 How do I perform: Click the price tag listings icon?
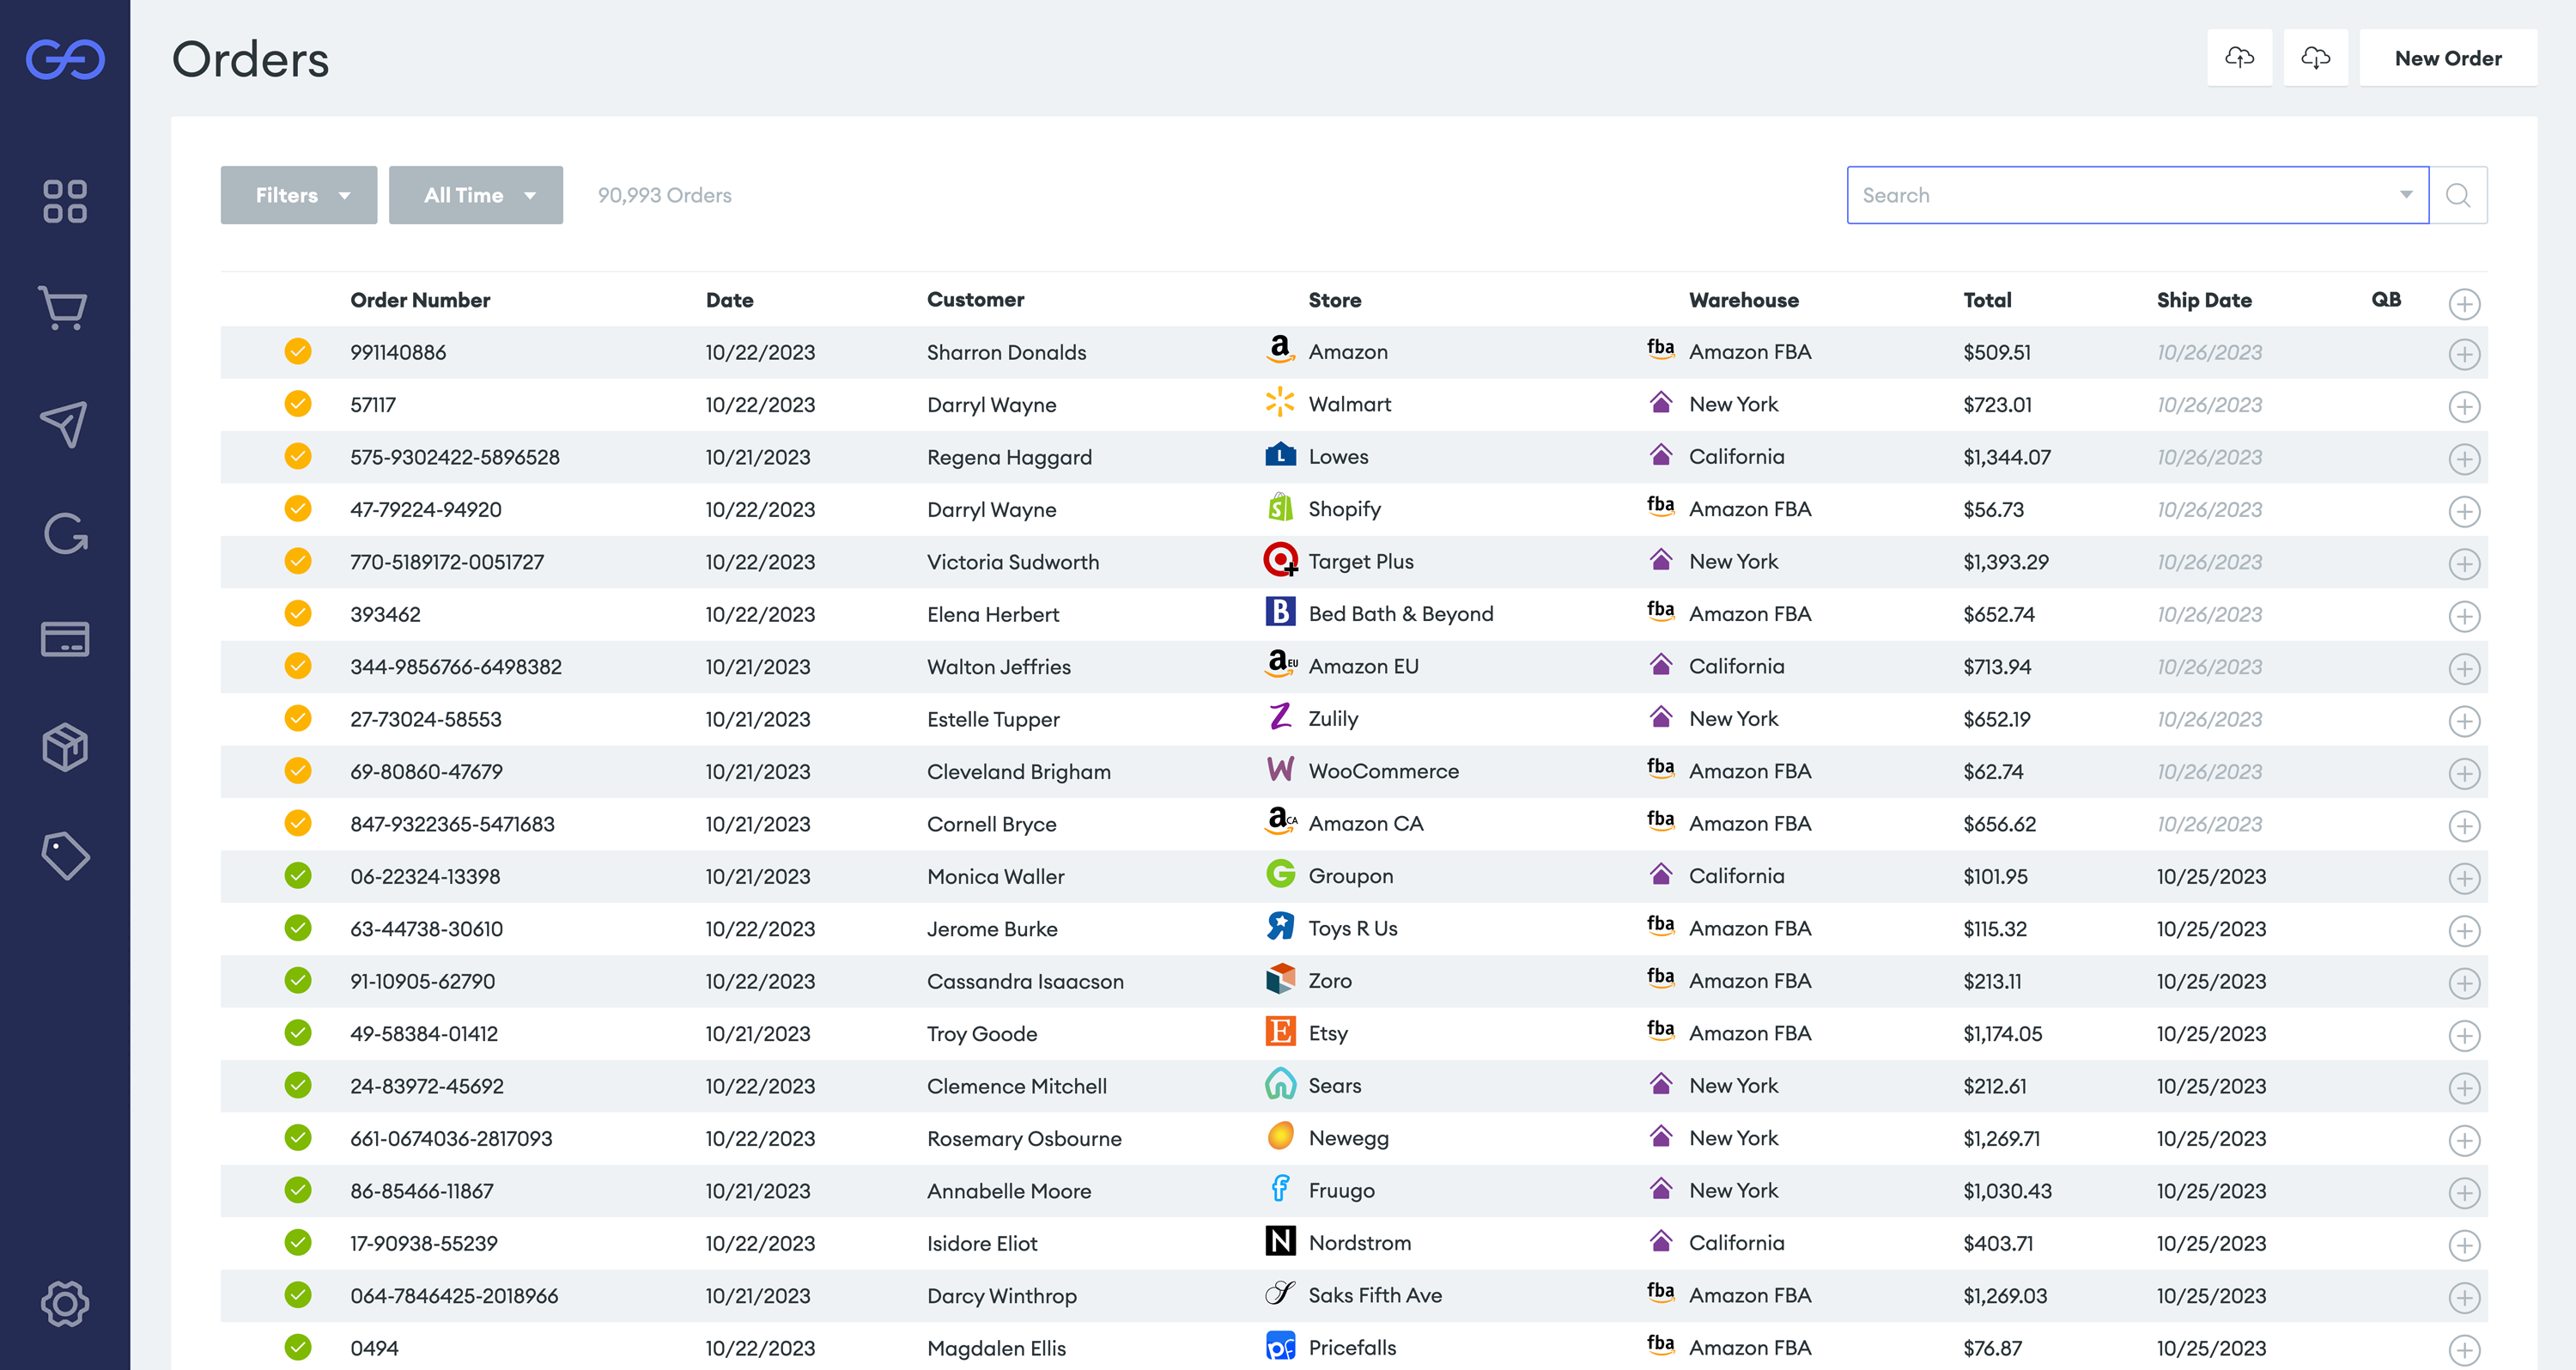(64, 855)
